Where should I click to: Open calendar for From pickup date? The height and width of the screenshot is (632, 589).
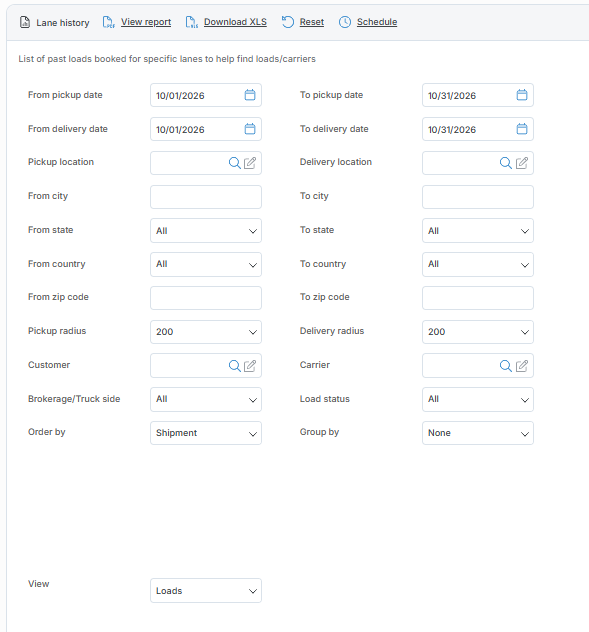coord(250,95)
